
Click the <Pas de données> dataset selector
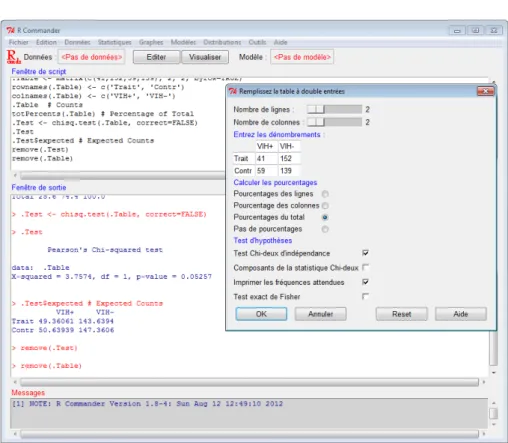coord(92,57)
